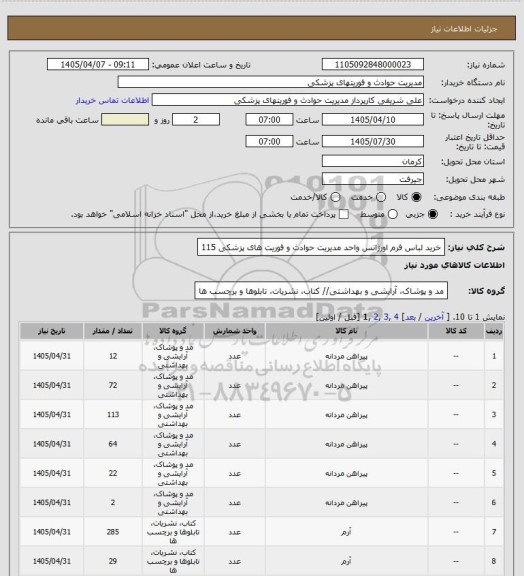Image resolution: width=524 pixels, height=576 pixels.
Task: Click quantity 12 in row 1
Action: pyautogui.click(x=113, y=356)
